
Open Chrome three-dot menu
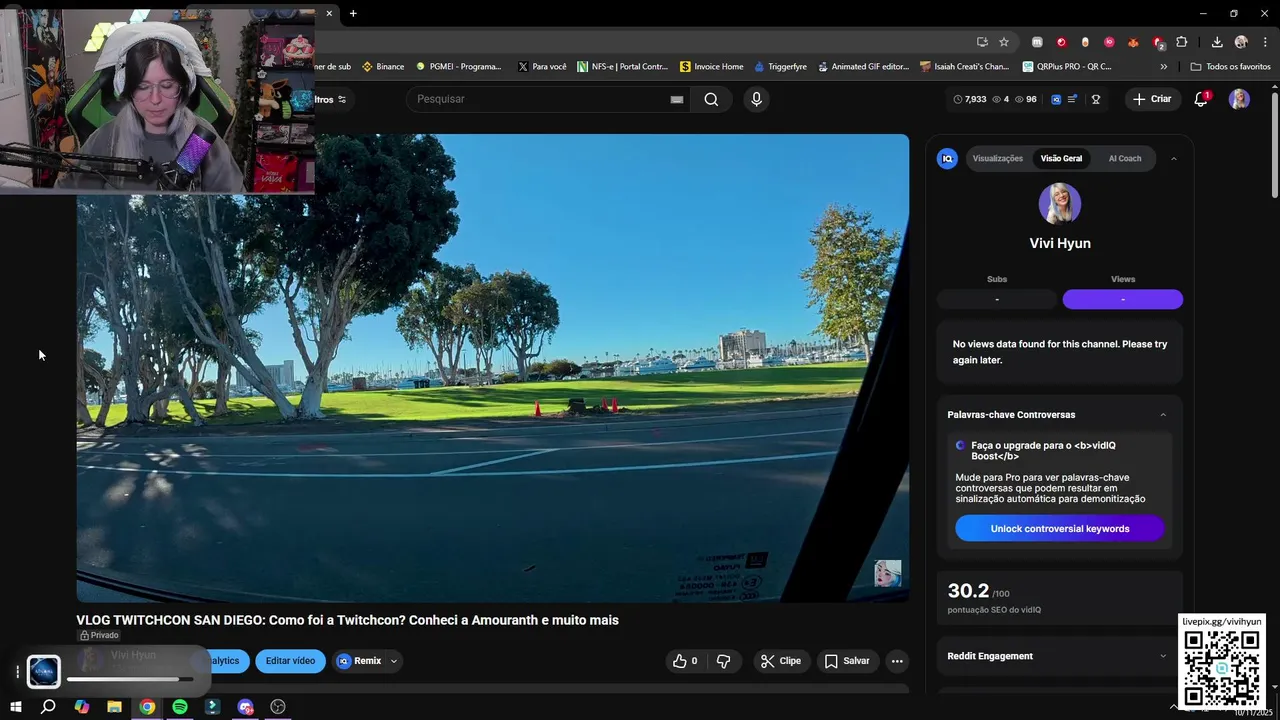1266,42
